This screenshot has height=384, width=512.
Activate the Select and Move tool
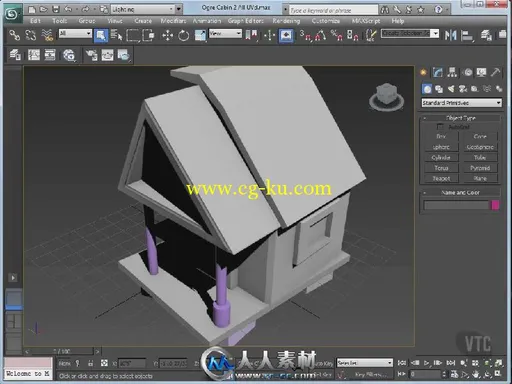pyautogui.click(x=167, y=35)
